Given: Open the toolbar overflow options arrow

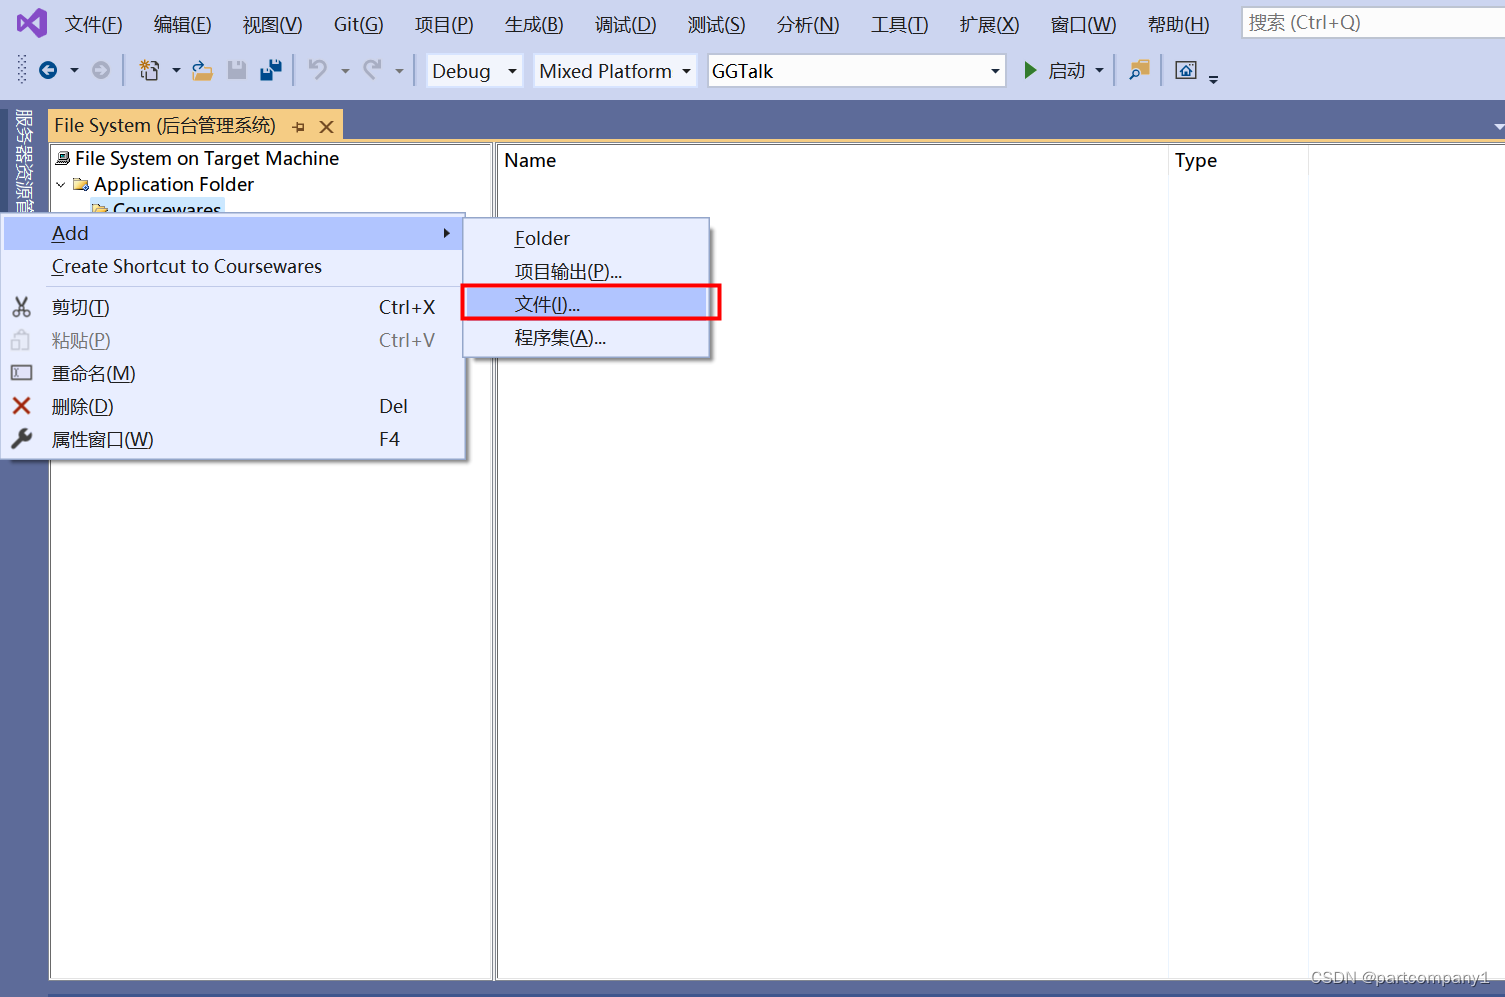Looking at the screenshot, I should 1213,79.
